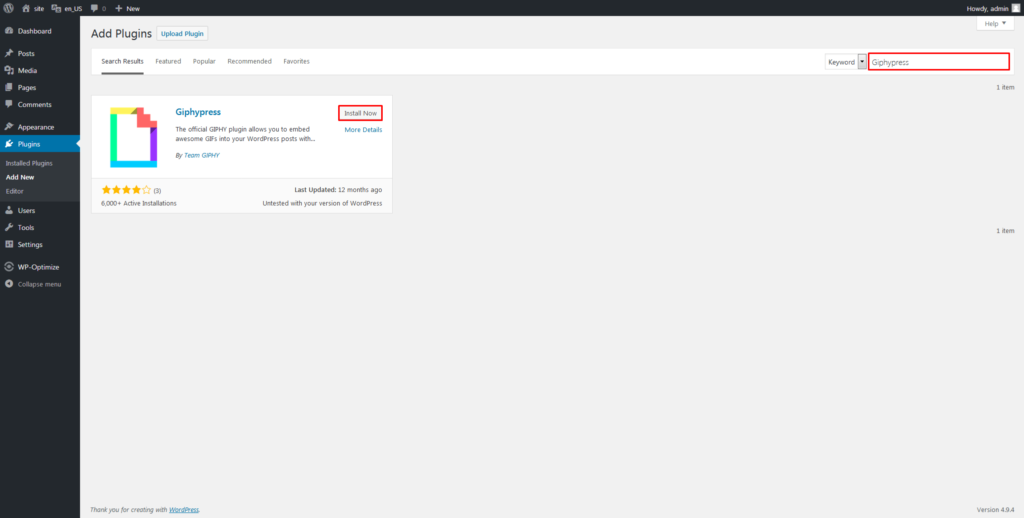Click the plus New icon
Image resolution: width=1024 pixels, height=518 pixels.
coord(119,8)
